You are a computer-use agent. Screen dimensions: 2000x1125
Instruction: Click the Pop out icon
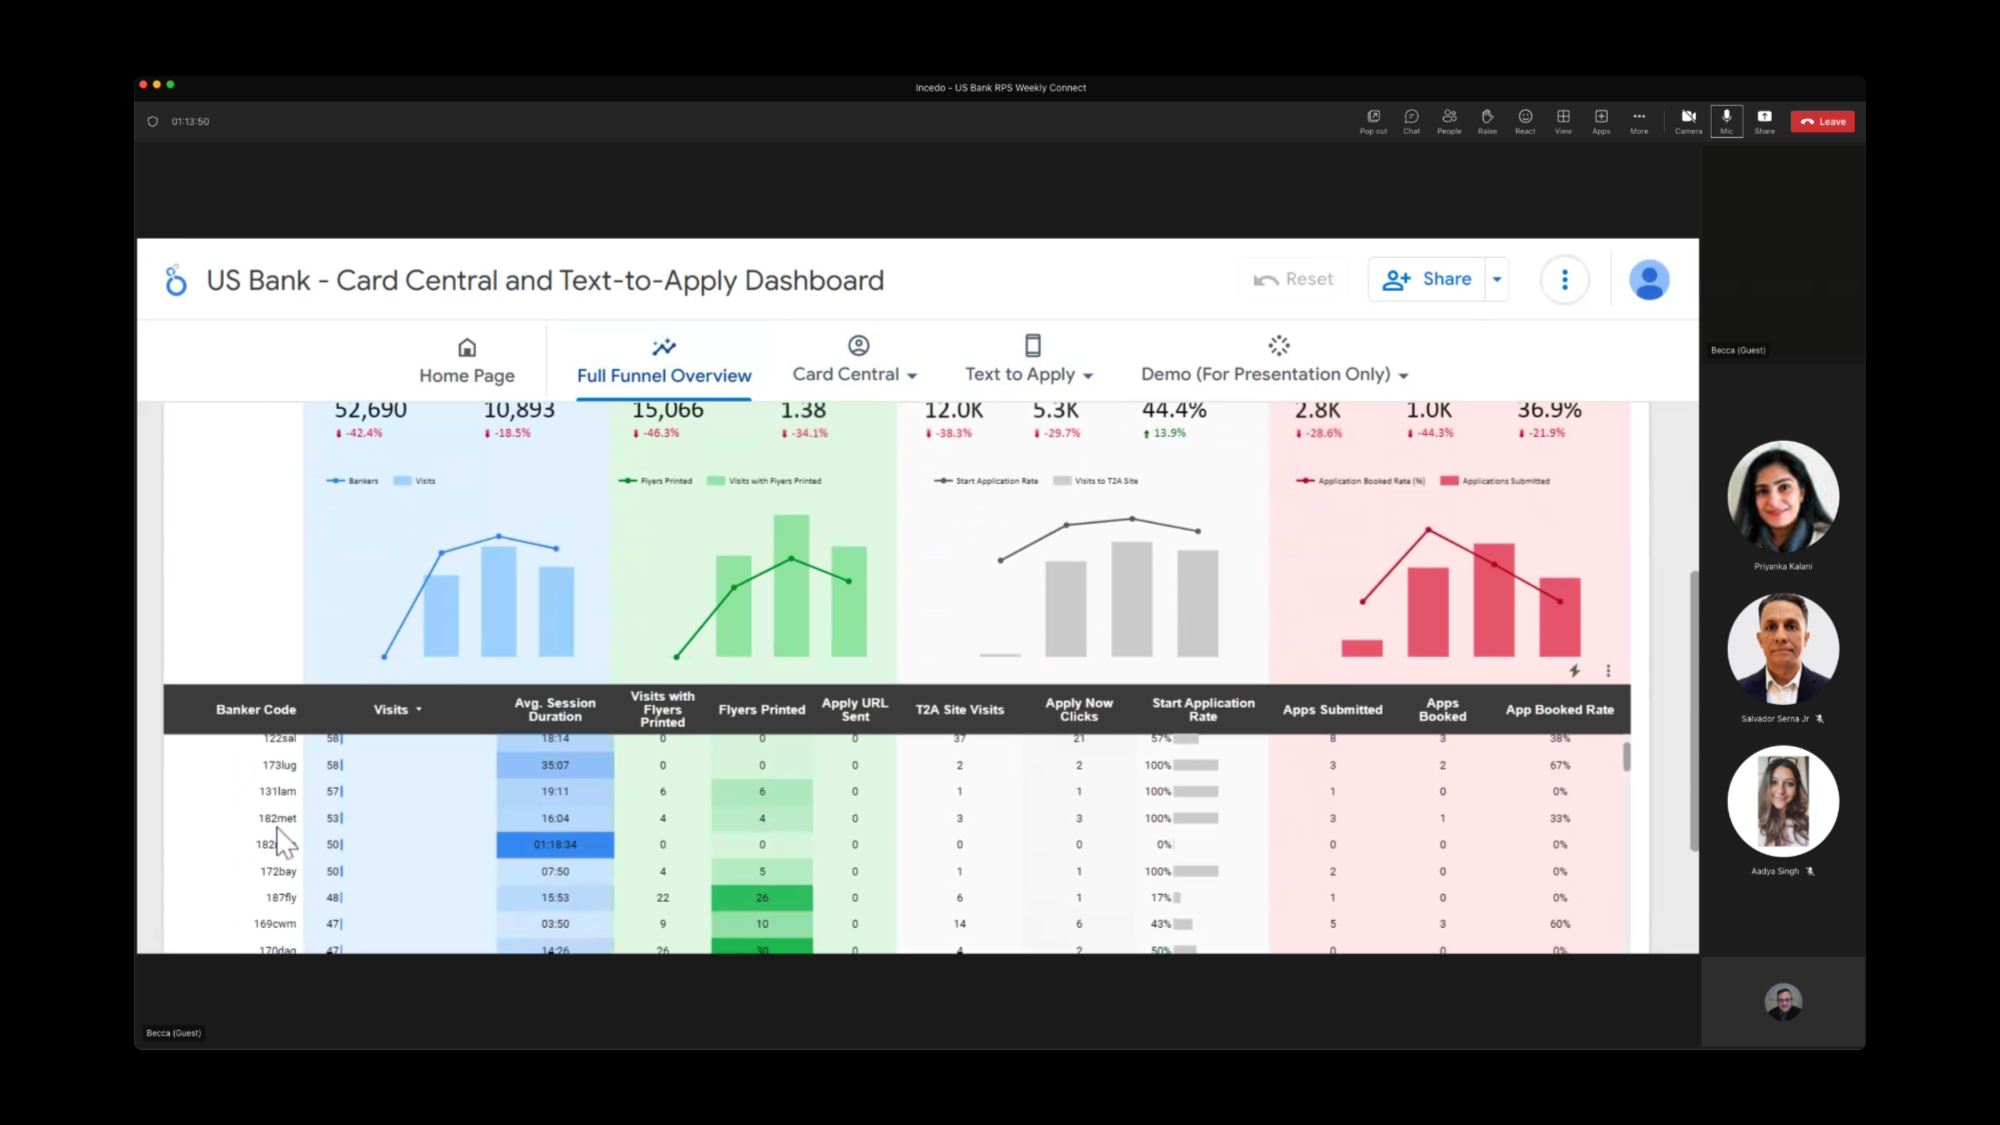[x=1373, y=120]
